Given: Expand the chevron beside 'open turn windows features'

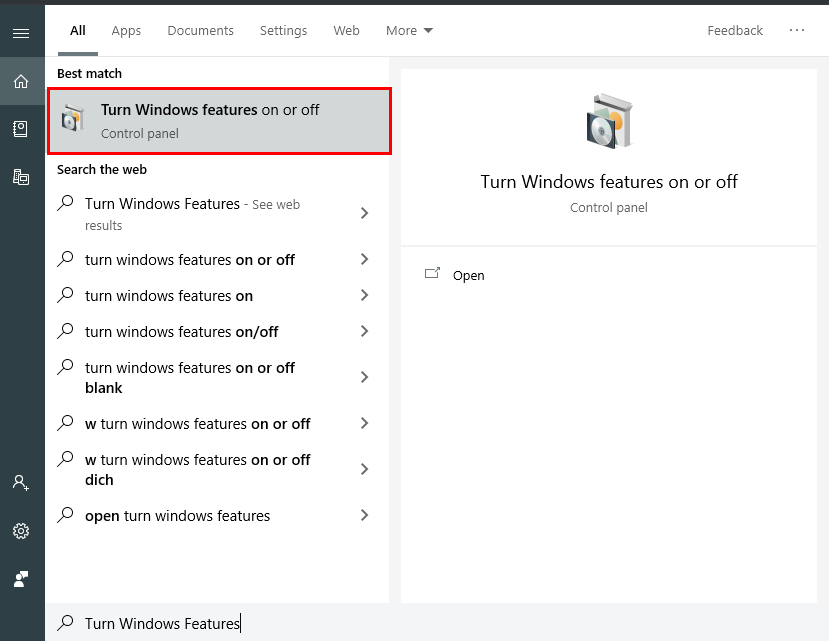Looking at the screenshot, I should pos(365,515).
